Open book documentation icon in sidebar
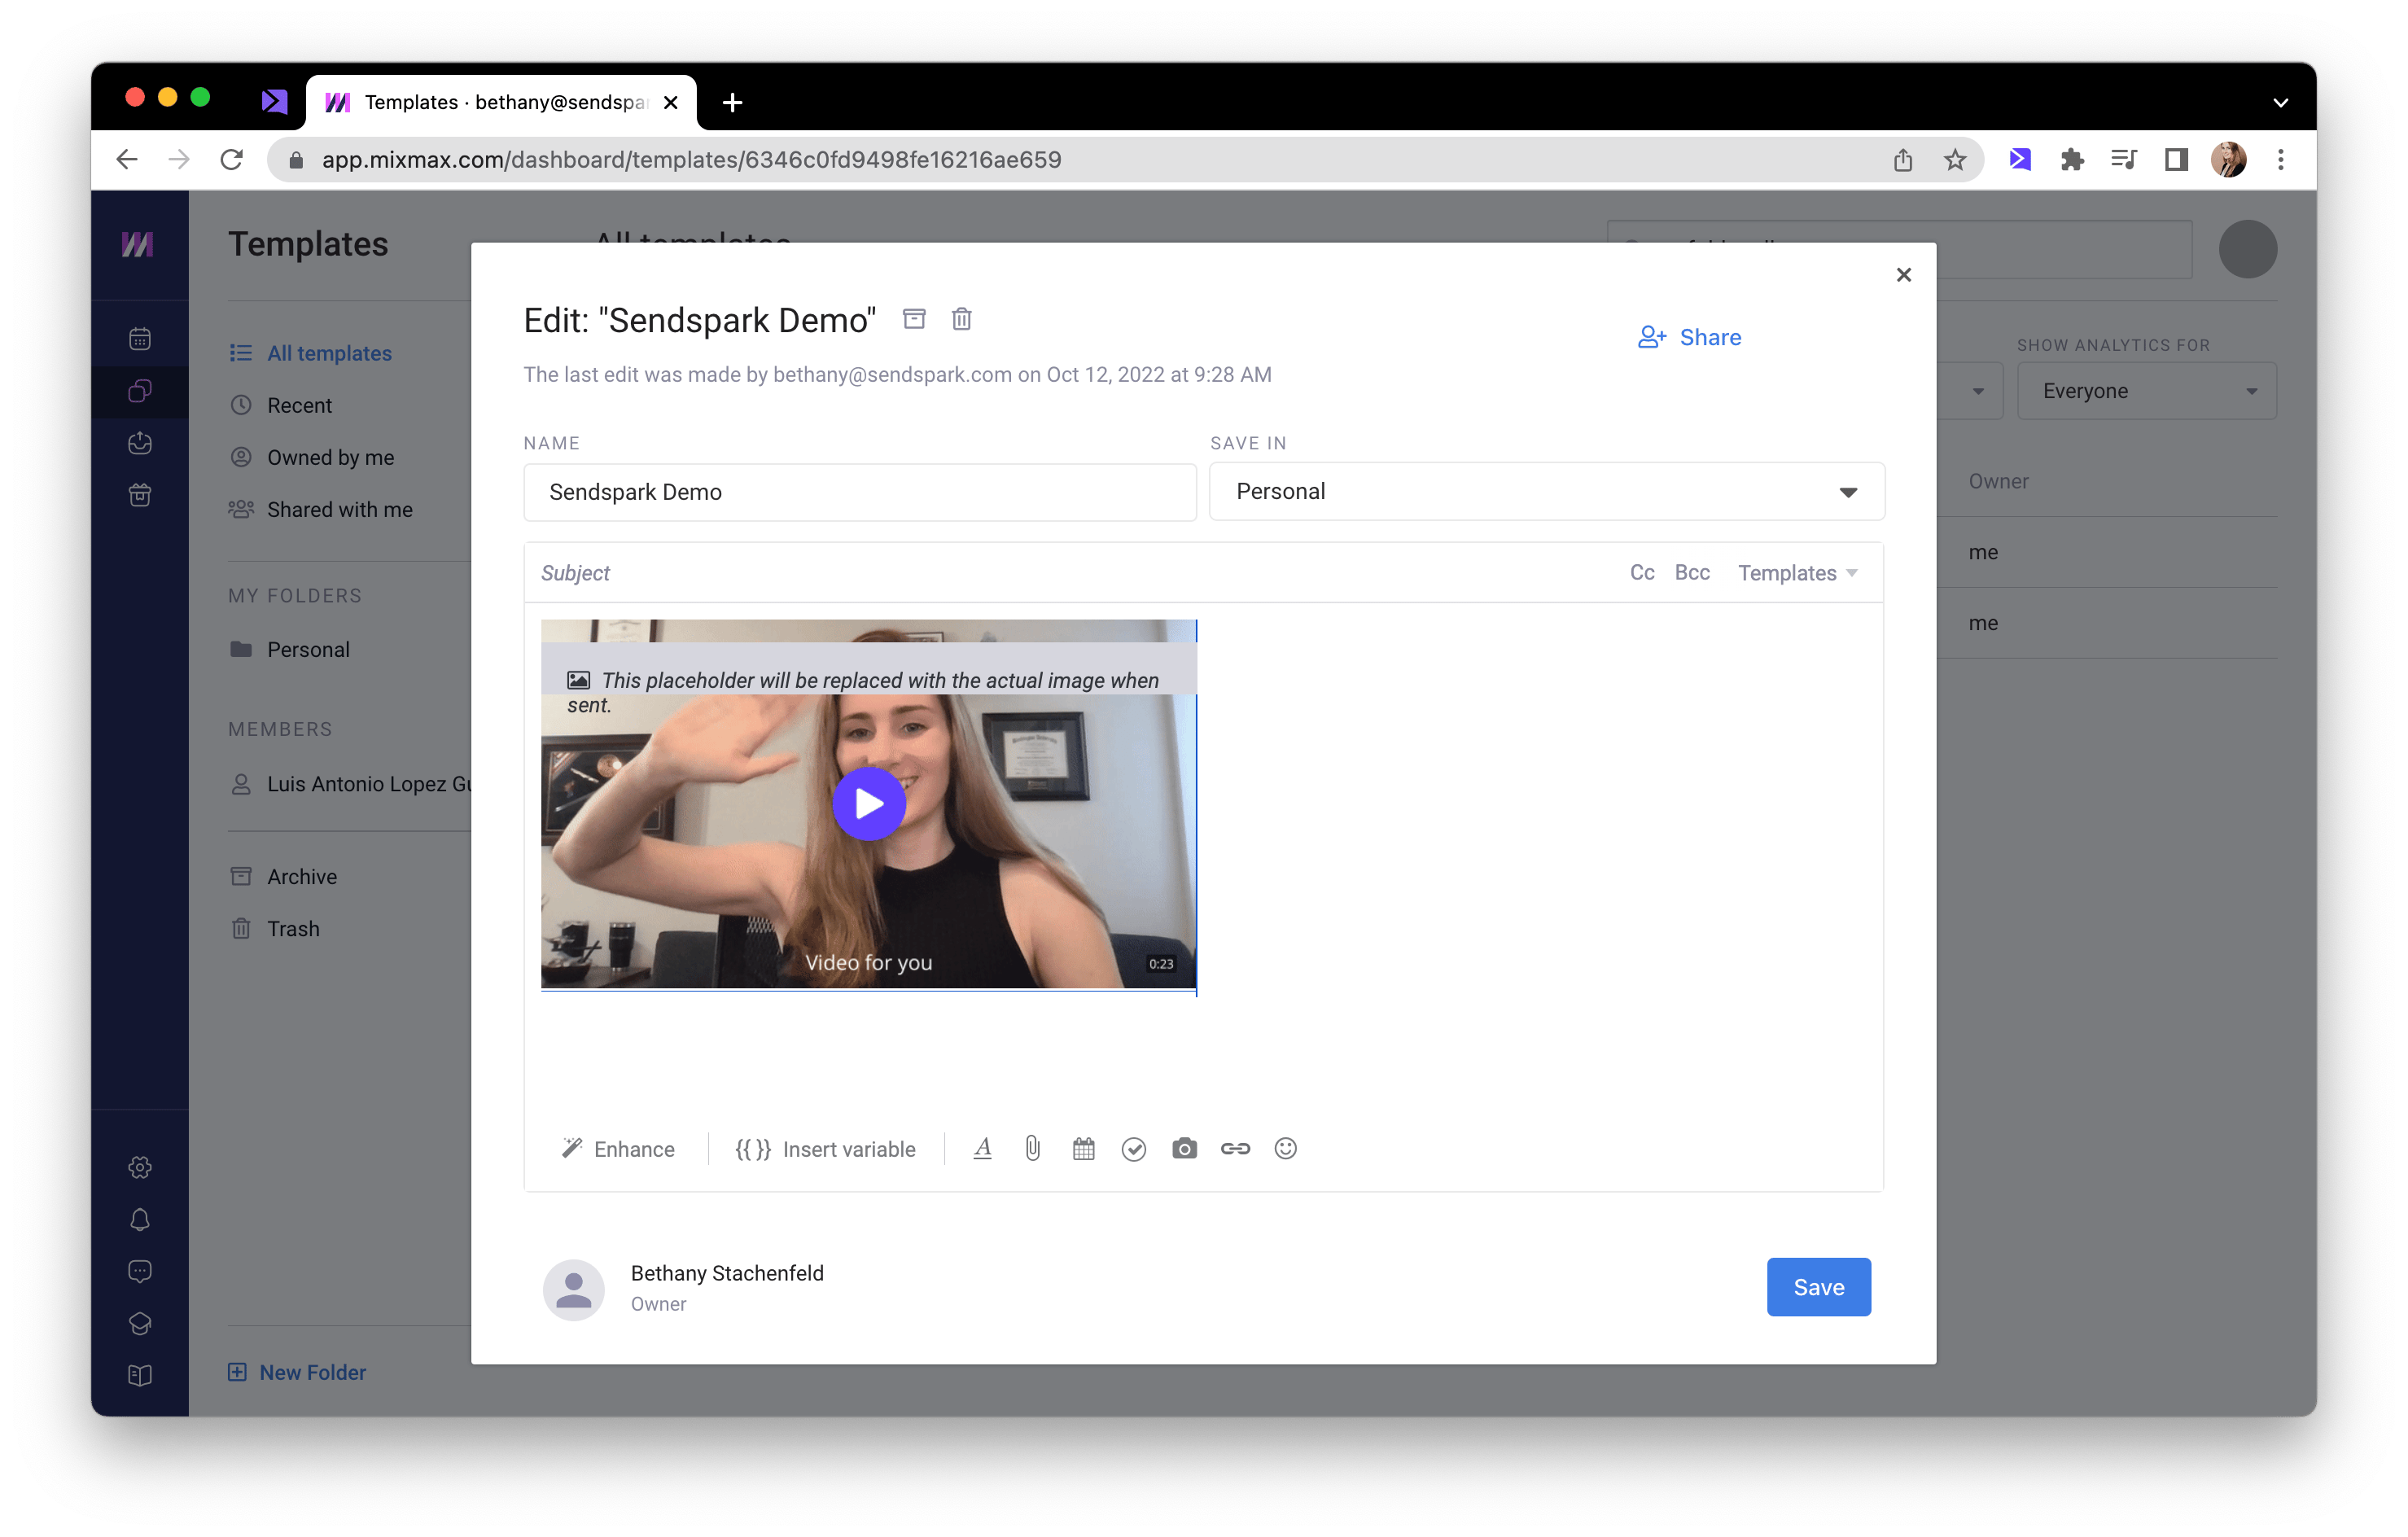 coord(140,1376)
